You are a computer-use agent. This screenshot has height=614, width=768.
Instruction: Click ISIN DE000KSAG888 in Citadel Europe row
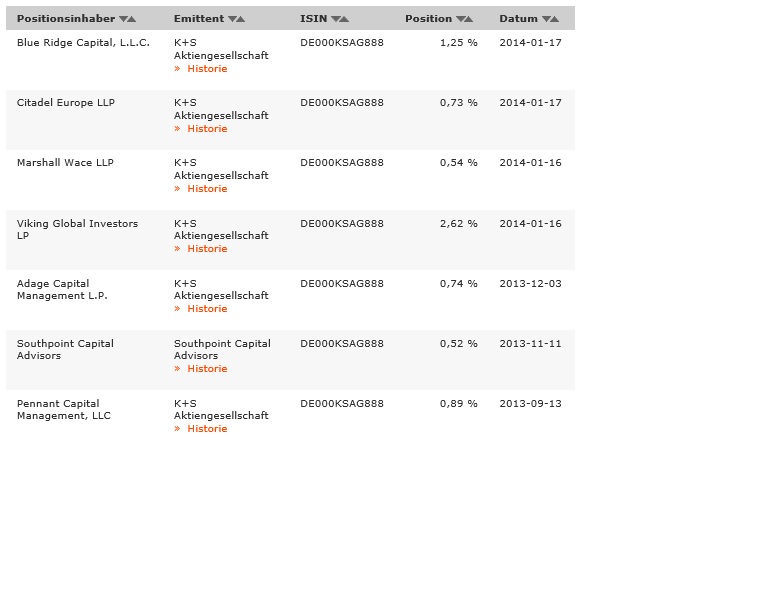point(342,103)
